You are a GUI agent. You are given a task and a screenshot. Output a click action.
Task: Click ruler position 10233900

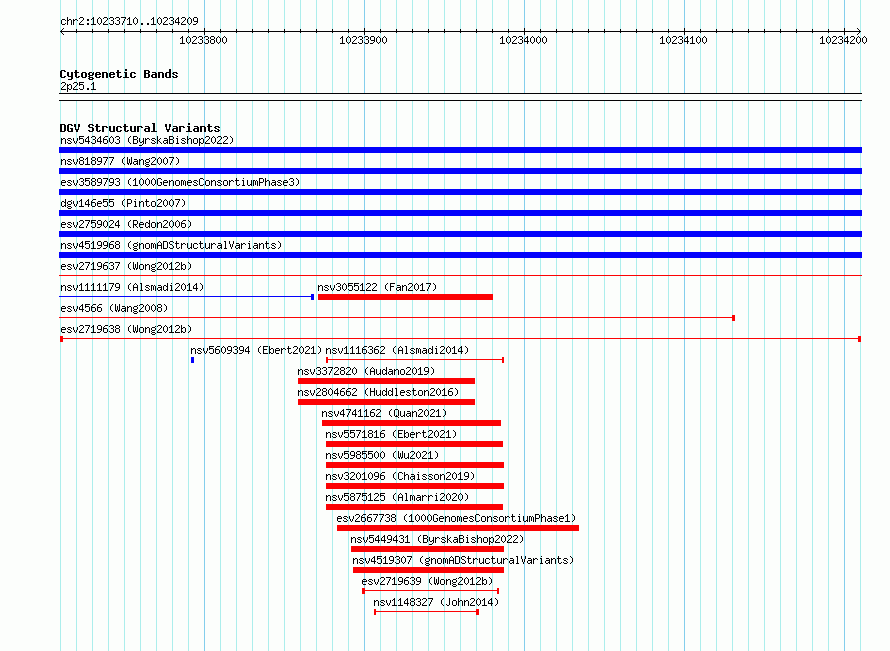[363, 40]
